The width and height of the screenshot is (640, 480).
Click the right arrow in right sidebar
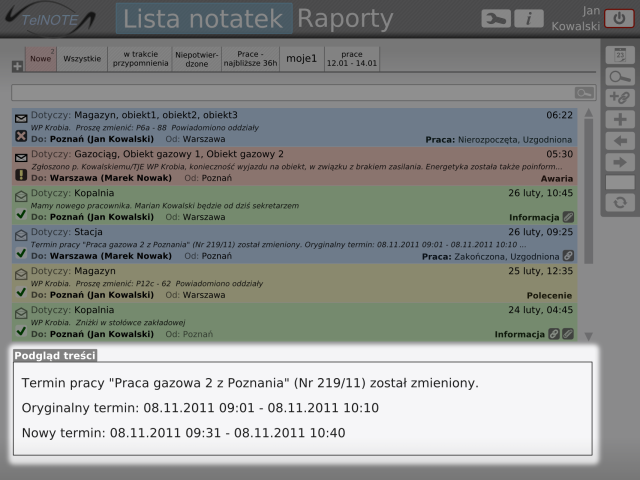point(620,162)
